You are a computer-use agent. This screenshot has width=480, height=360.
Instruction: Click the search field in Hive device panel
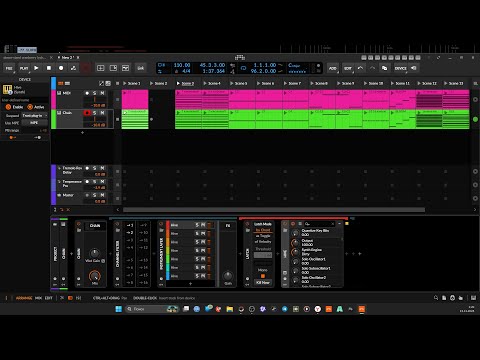pyautogui.click(x=319, y=224)
